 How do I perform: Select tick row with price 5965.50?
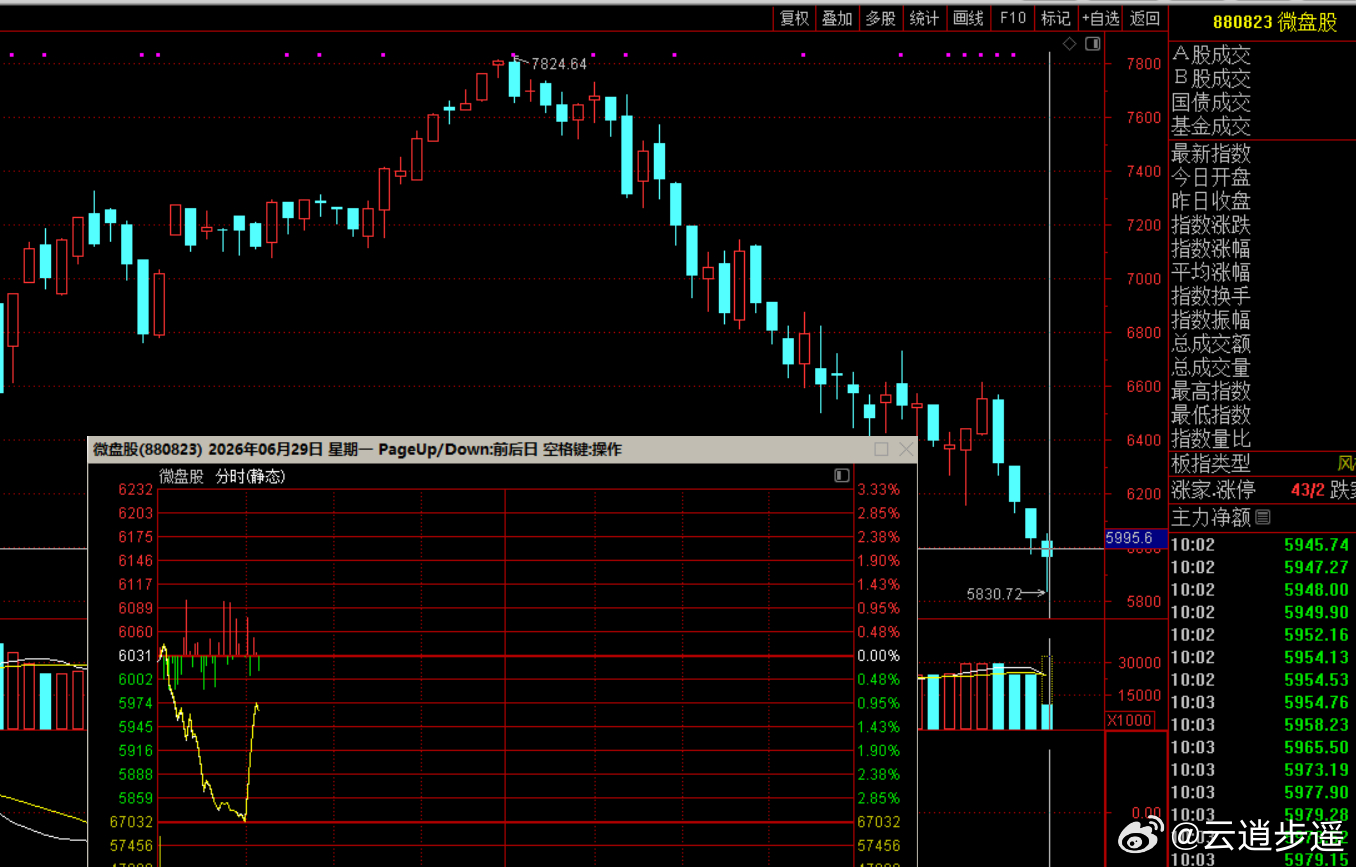pos(1262,747)
